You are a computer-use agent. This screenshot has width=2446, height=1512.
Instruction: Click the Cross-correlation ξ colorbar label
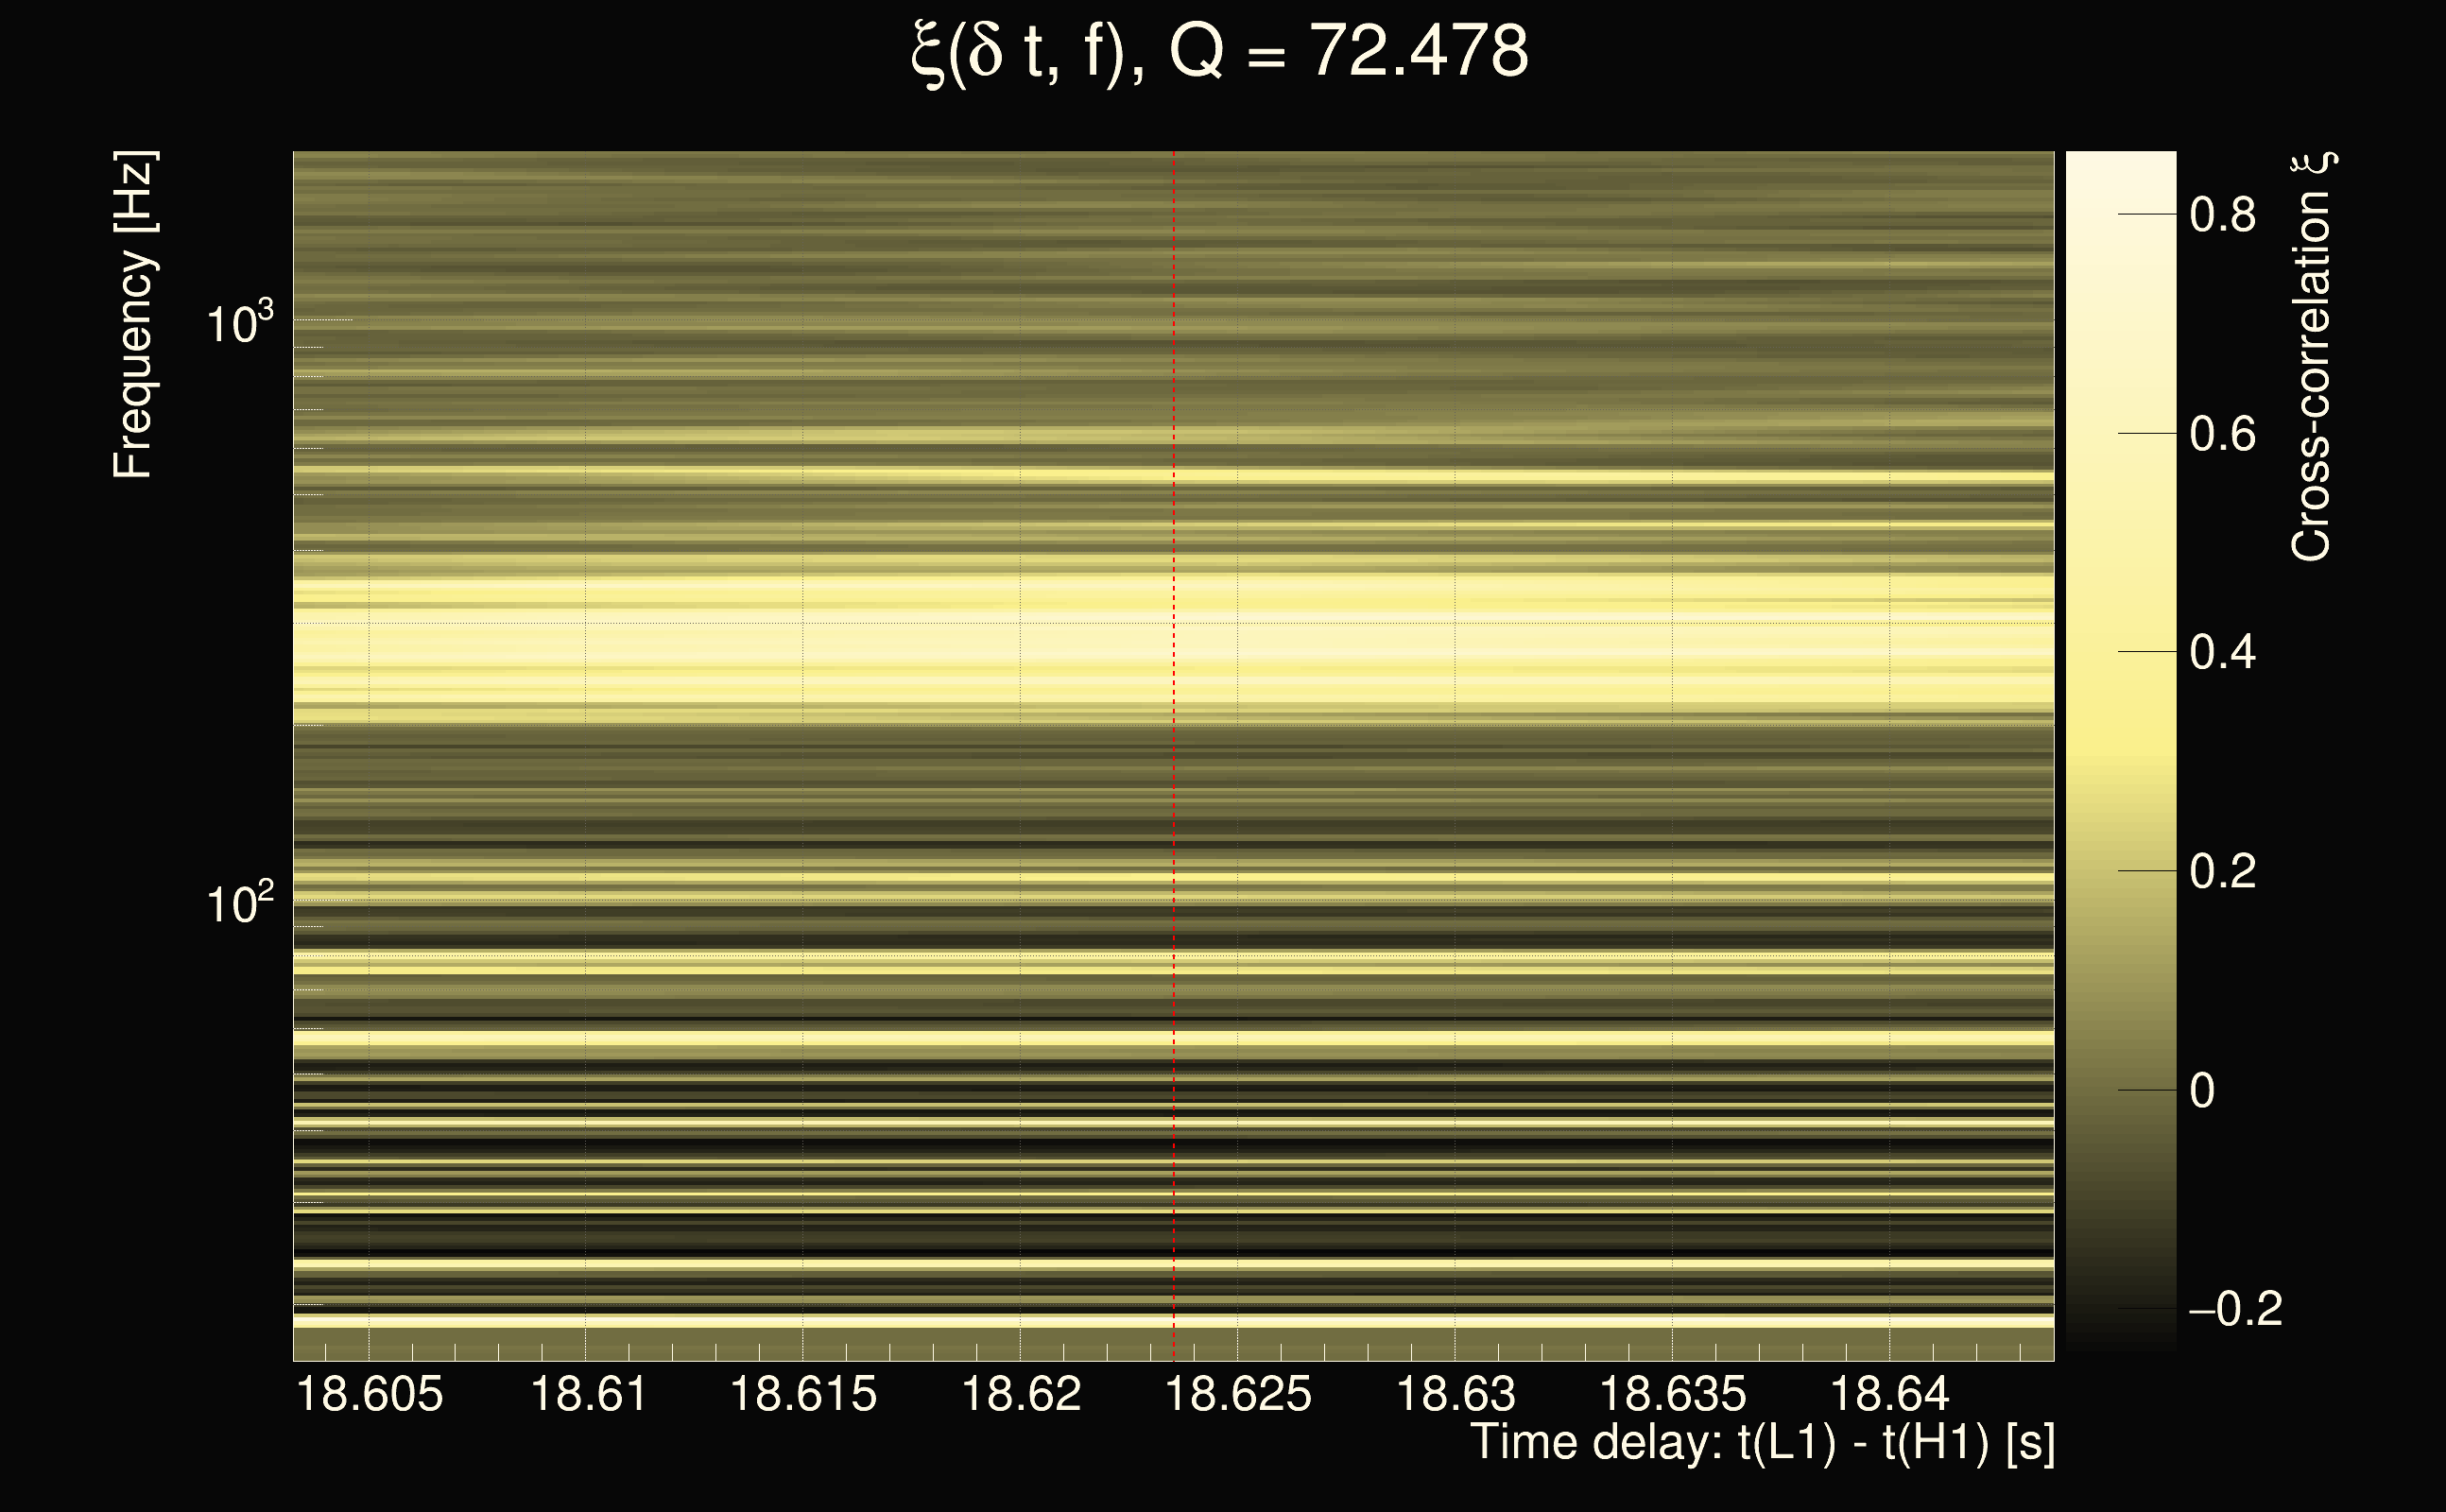tap(2311, 357)
